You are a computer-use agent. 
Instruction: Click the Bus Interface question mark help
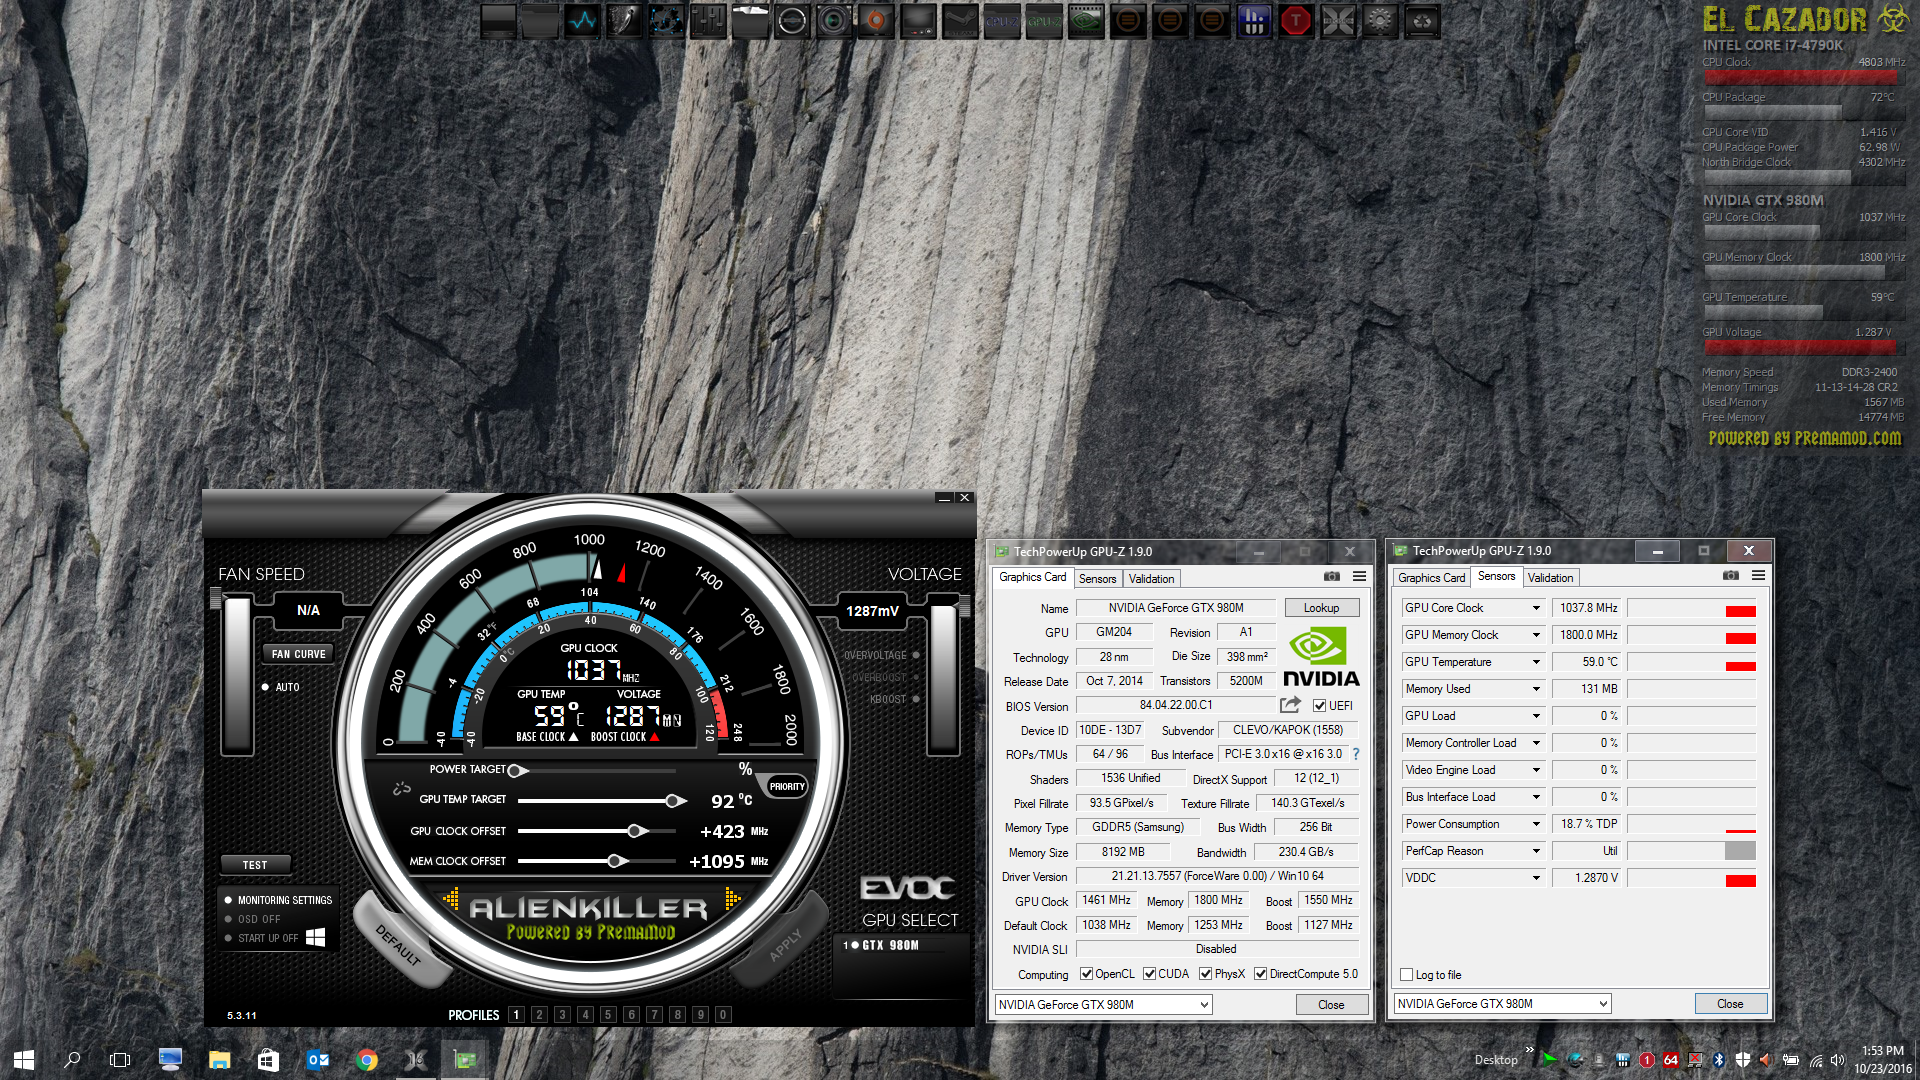tap(1356, 754)
